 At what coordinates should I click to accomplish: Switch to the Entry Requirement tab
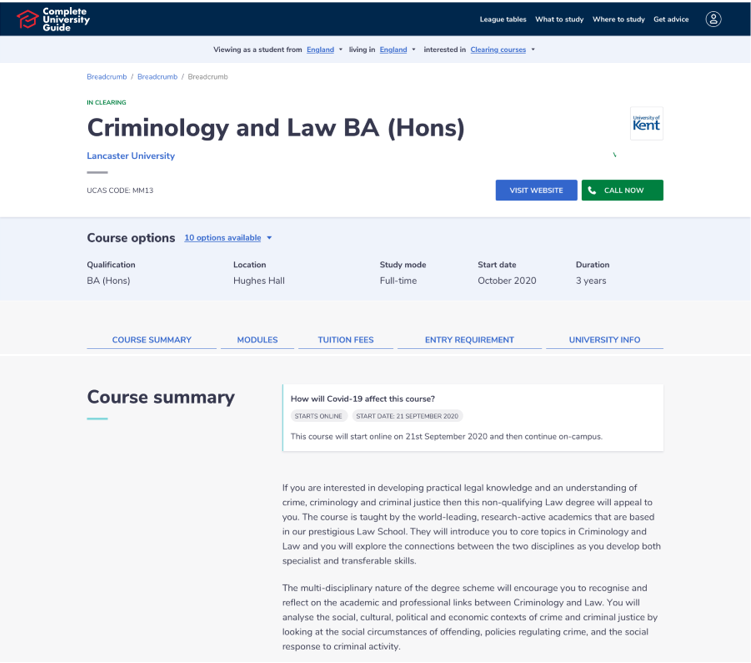[x=469, y=340]
